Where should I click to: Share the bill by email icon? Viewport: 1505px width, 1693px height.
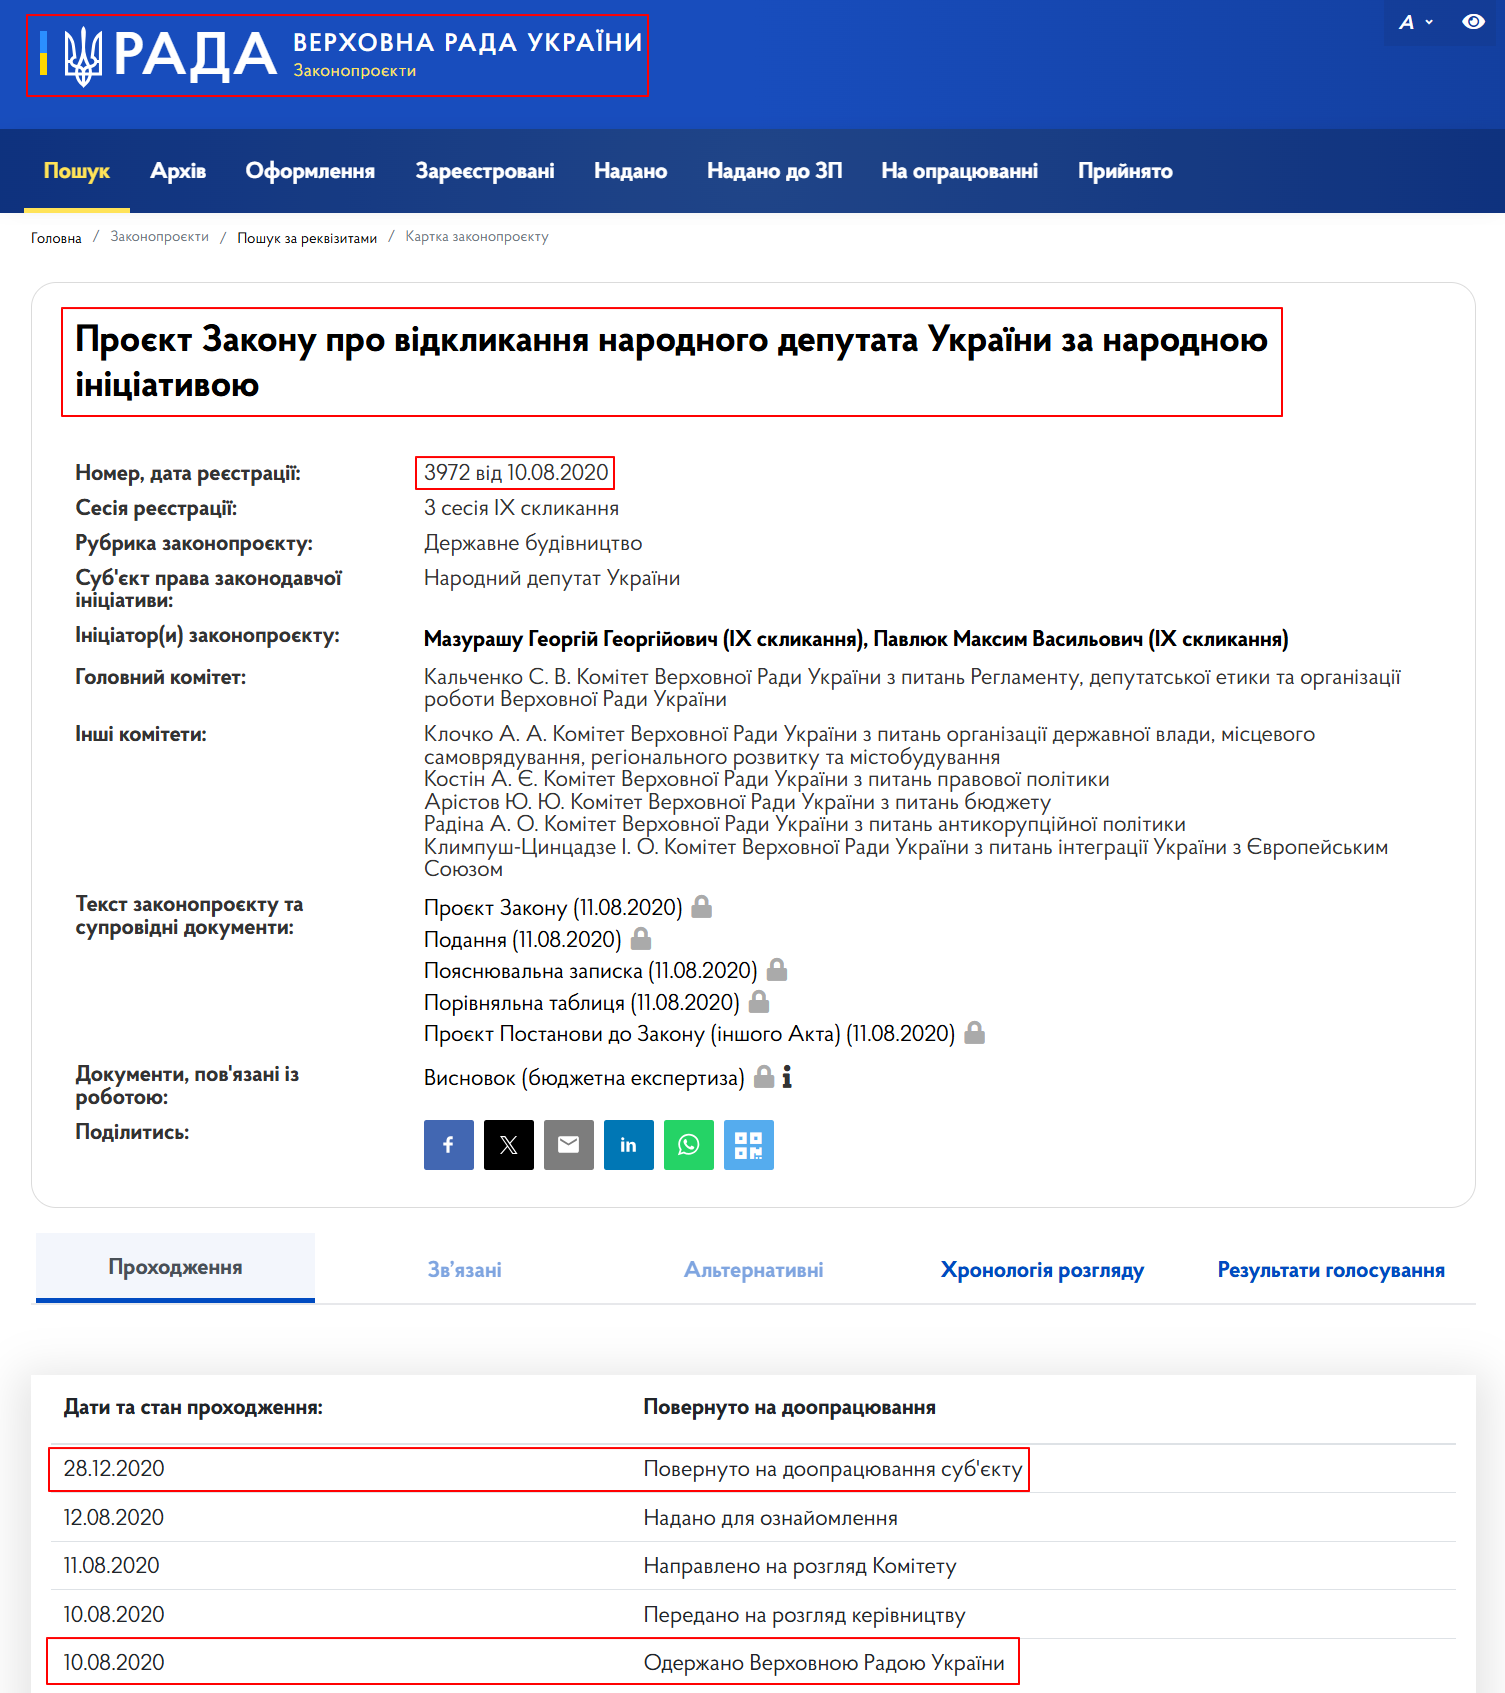pyautogui.click(x=569, y=1145)
